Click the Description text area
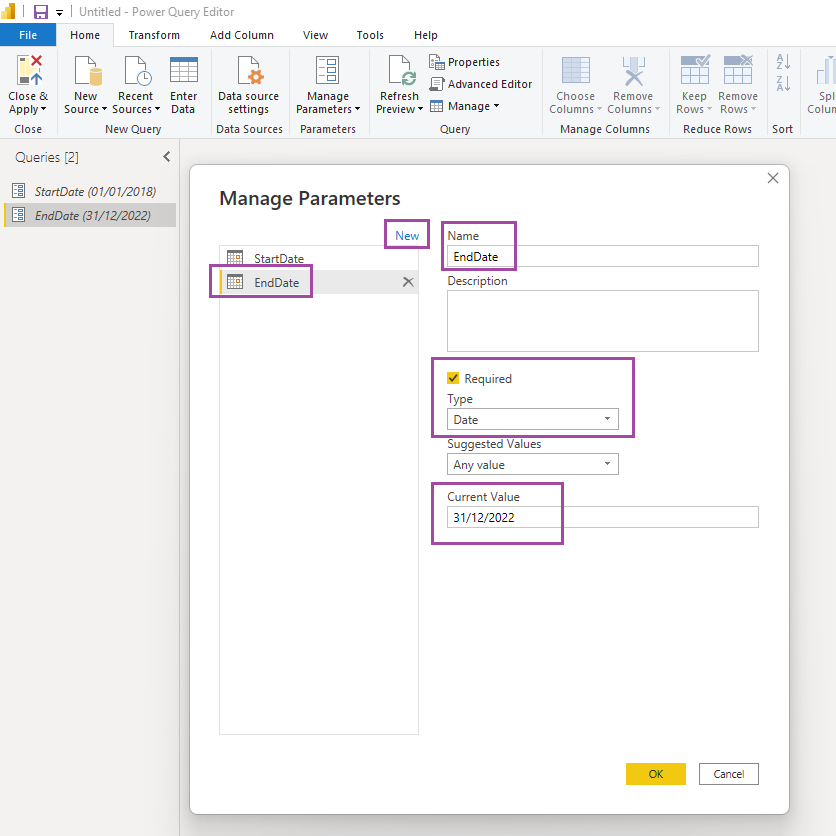This screenshot has width=836, height=836. pyautogui.click(x=602, y=320)
